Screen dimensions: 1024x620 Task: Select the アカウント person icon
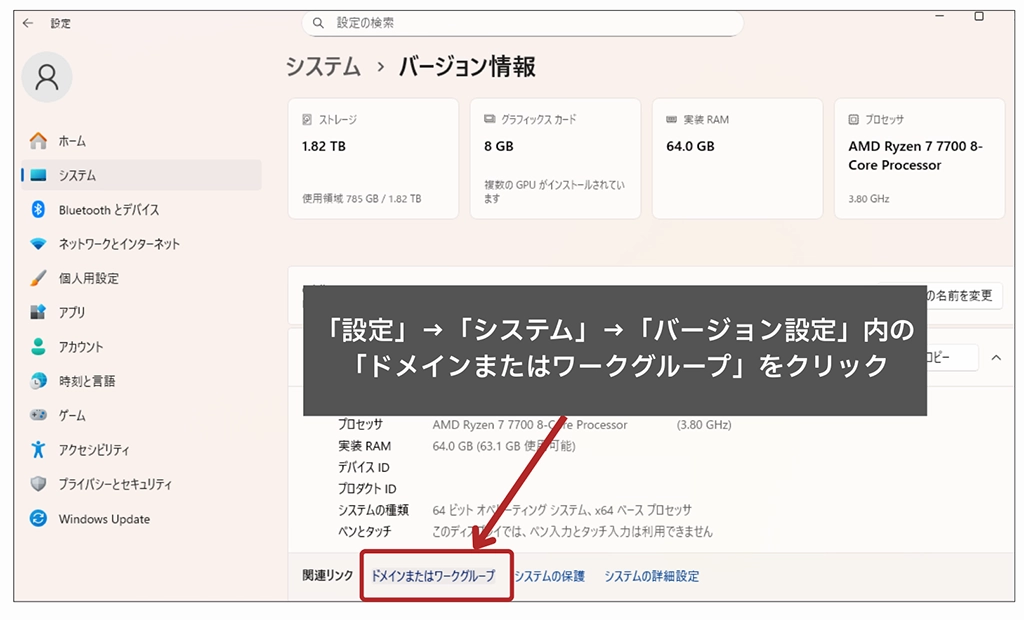pos(38,347)
